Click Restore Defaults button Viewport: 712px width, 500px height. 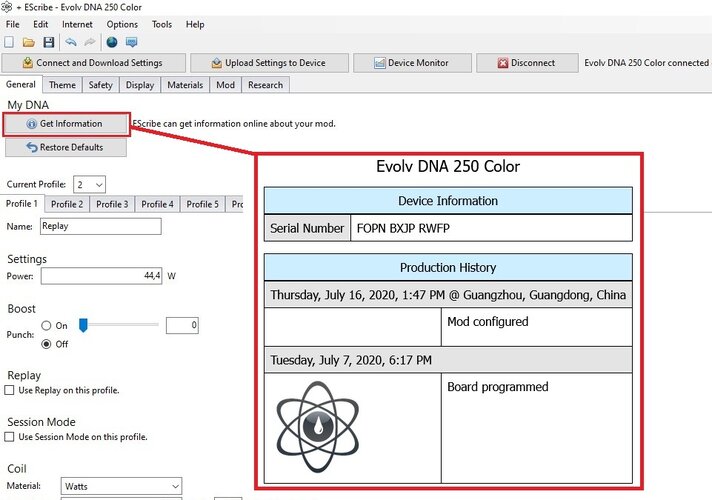coord(66,147)
